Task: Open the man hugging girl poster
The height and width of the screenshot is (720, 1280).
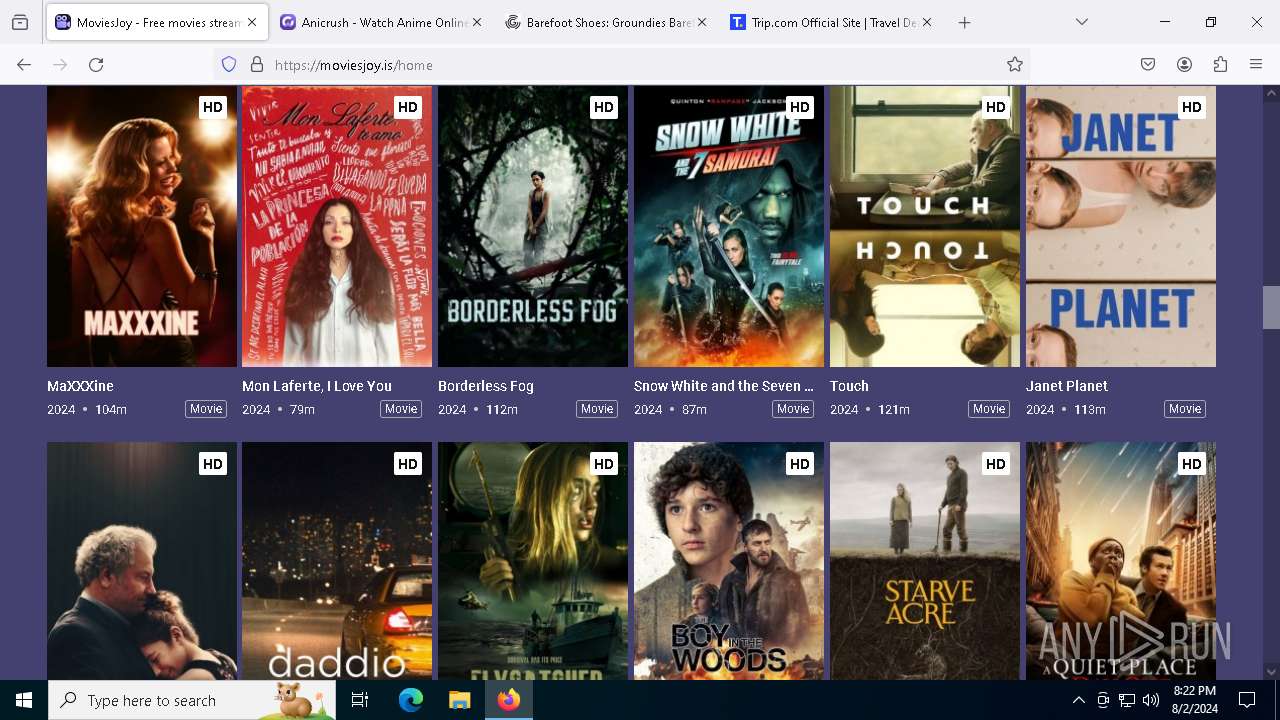Action: [142, 561]
